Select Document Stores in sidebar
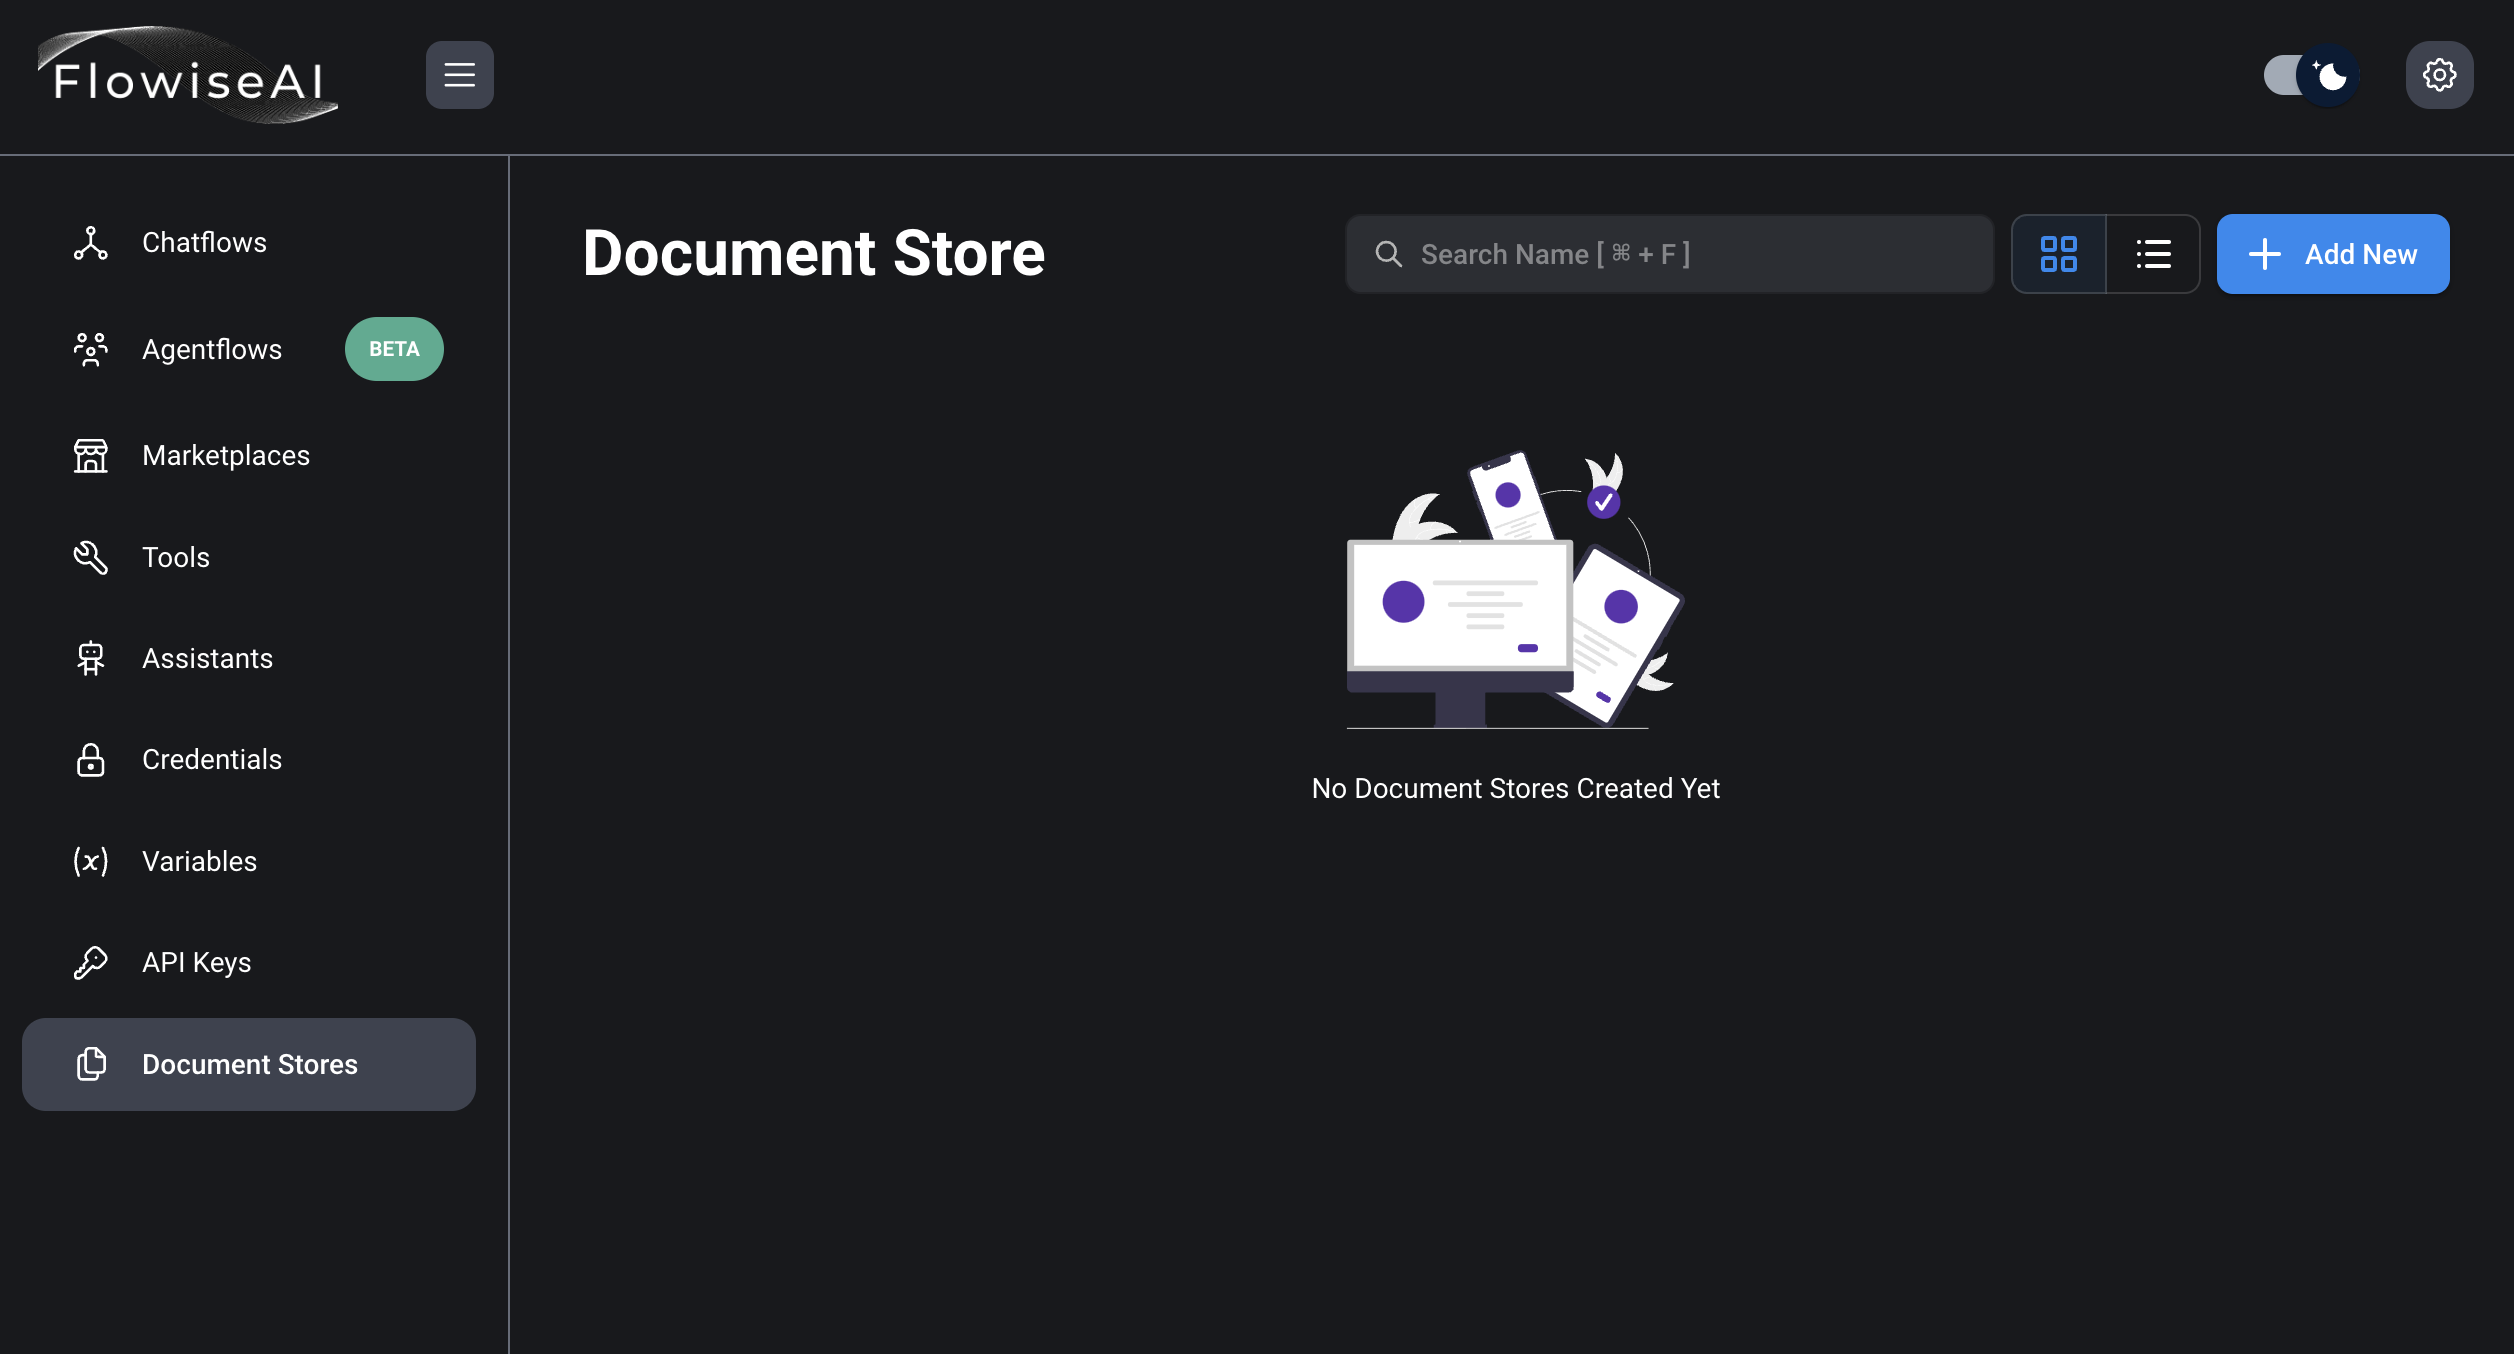 pyautogui.click(x=249, y=1064)
